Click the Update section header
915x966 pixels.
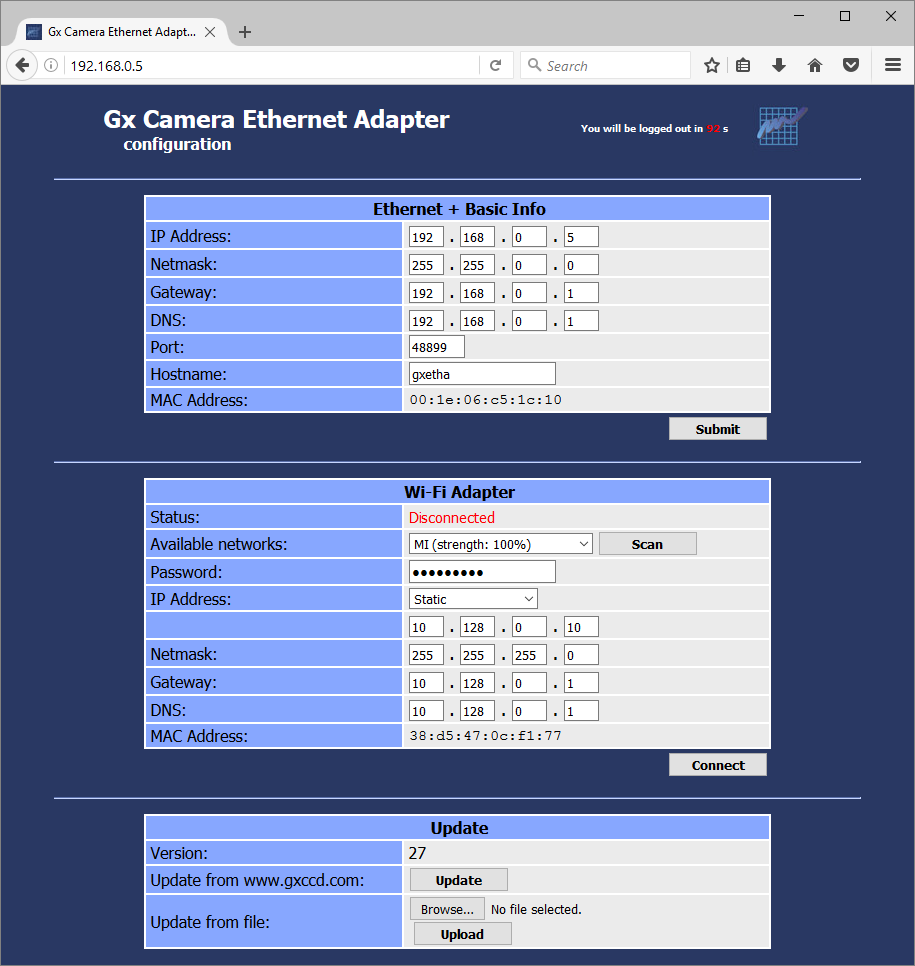pos(457,828)
